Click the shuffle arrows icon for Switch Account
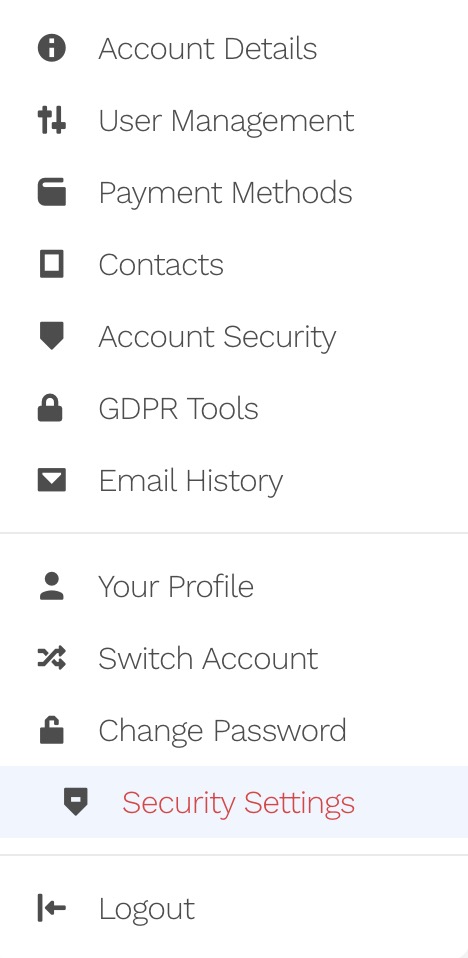This screenshot has width=468, height=958. point(51,658)
